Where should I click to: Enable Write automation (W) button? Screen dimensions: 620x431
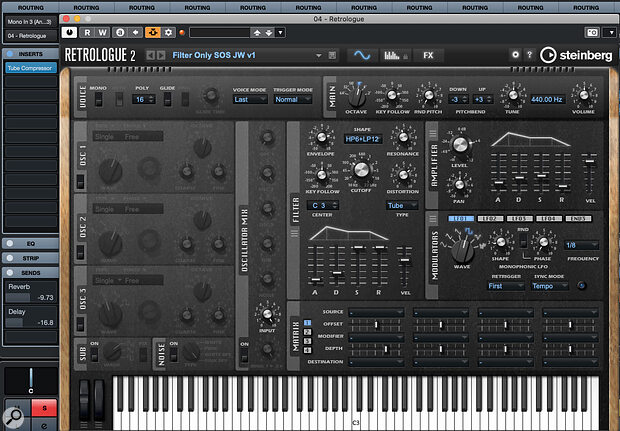click(x=102, y=32)
